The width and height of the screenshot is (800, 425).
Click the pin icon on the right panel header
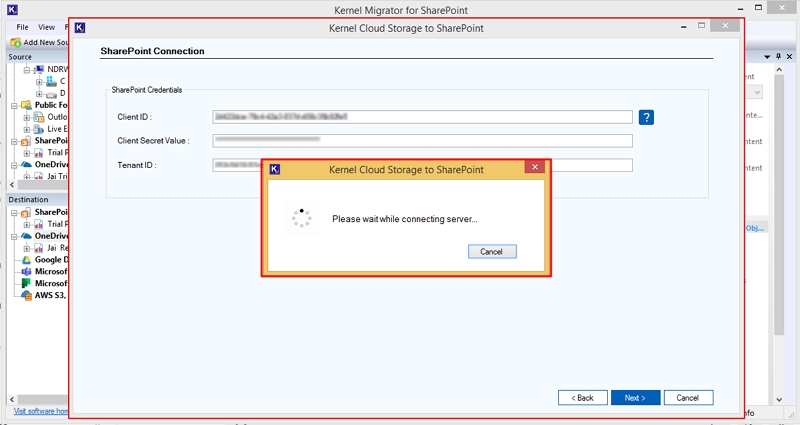tap(779, 57)
